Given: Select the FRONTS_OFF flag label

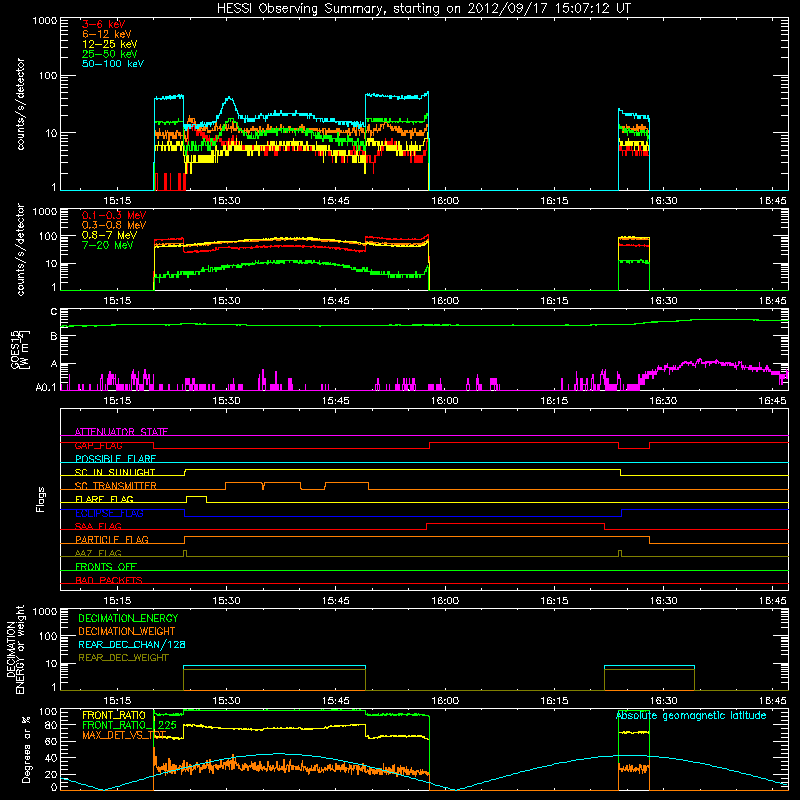Looking at the screenshot, I should pos(106,566).
